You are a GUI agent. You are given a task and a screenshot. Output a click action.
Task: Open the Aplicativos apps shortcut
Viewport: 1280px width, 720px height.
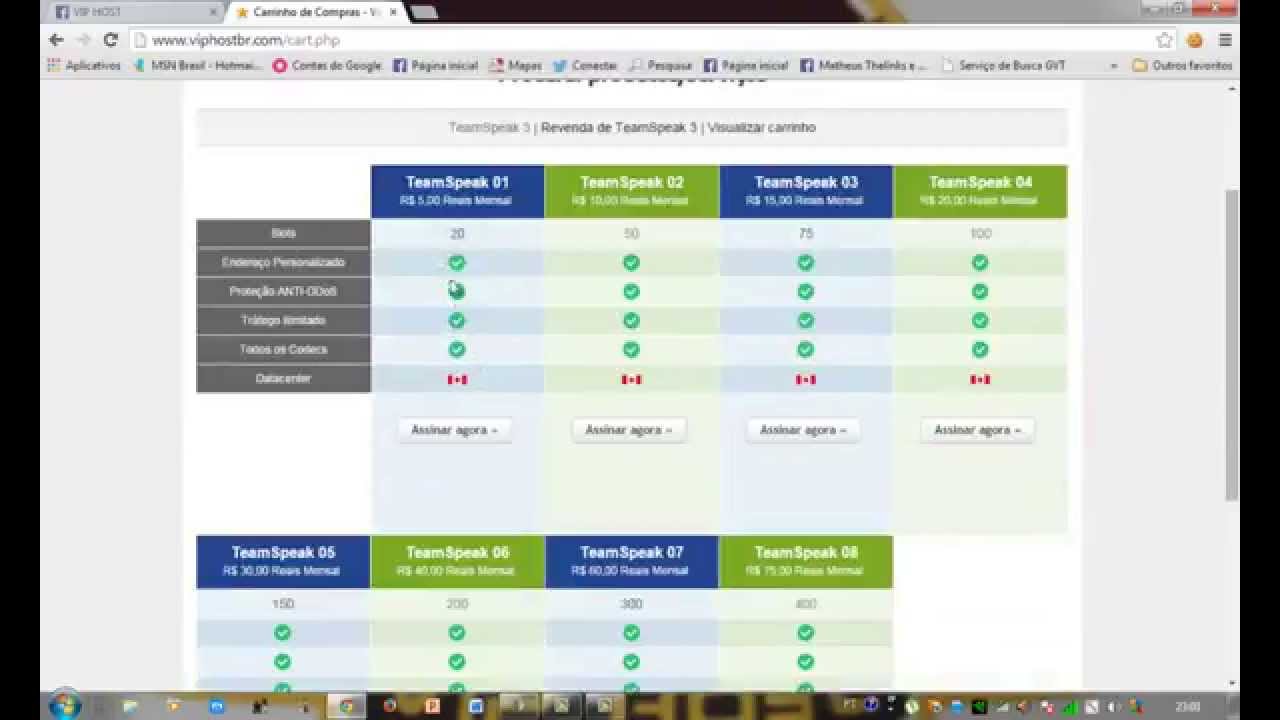point(83,65)
